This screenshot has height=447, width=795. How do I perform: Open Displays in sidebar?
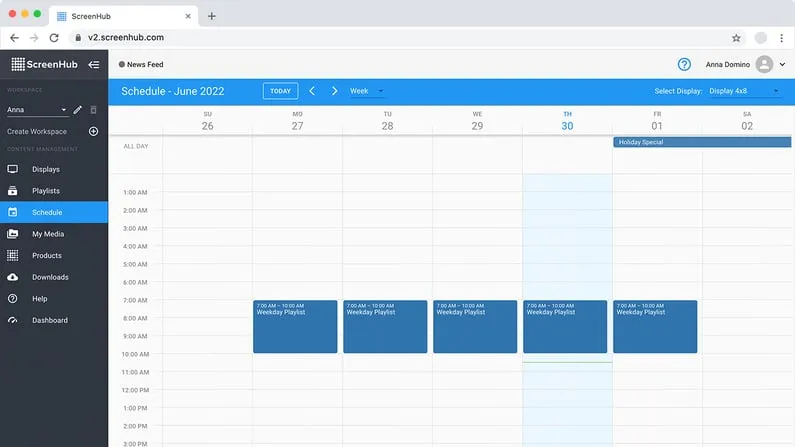(54, 169)
